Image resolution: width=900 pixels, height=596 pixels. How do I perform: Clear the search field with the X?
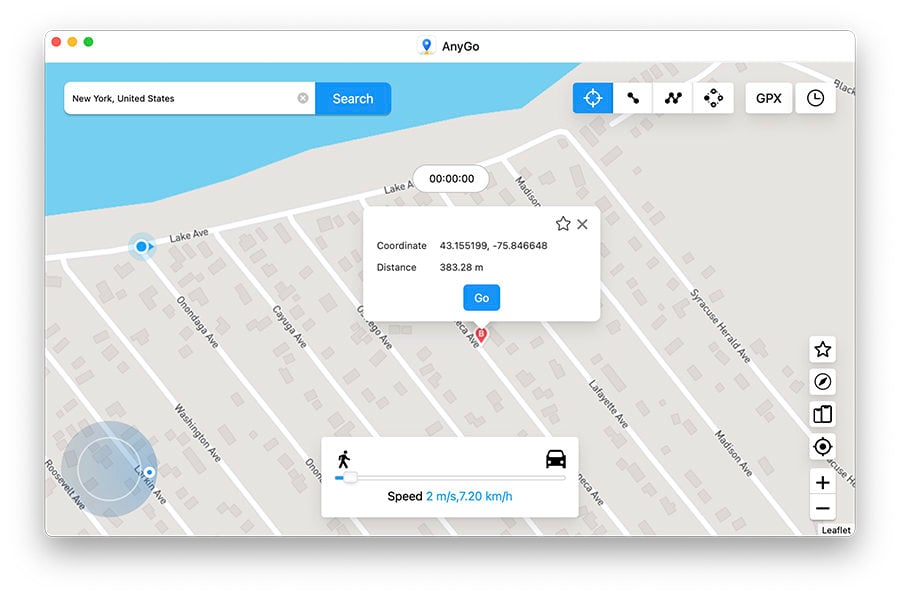pyautogui.click(x=303, y=98)
